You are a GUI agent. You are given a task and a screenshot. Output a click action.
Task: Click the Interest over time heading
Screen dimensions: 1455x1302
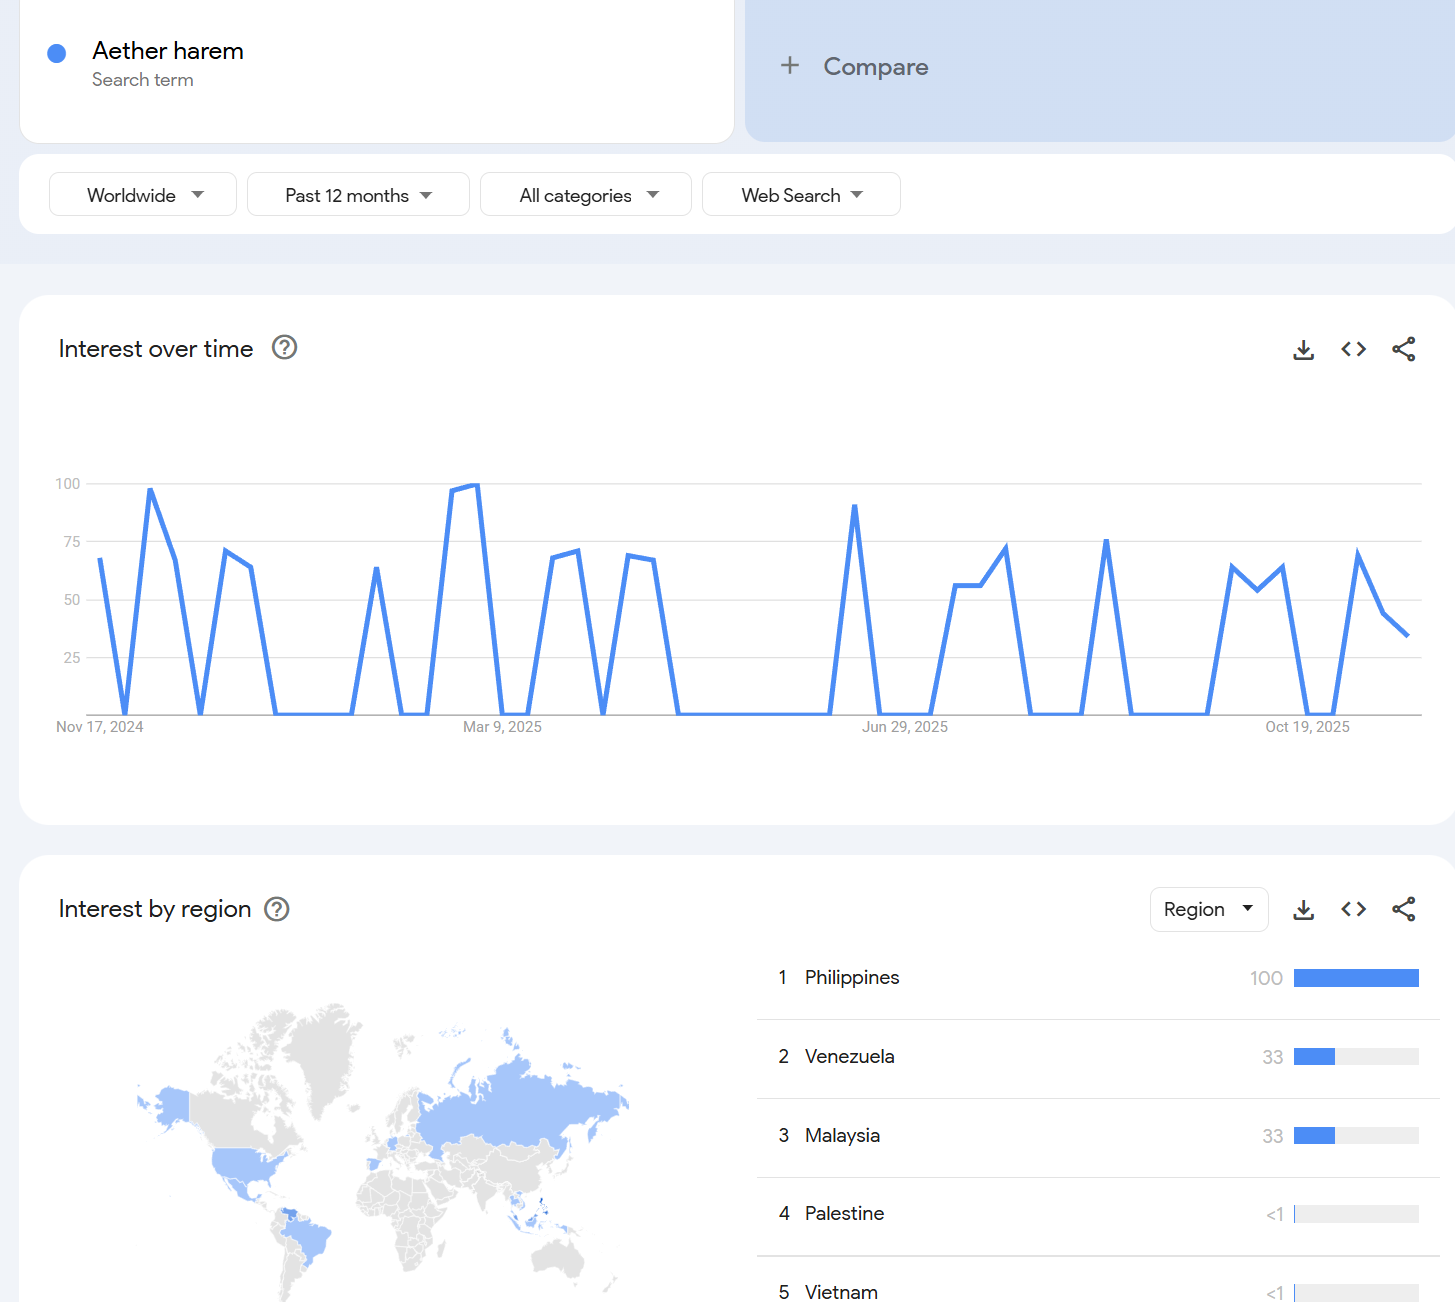pos(156,349)
